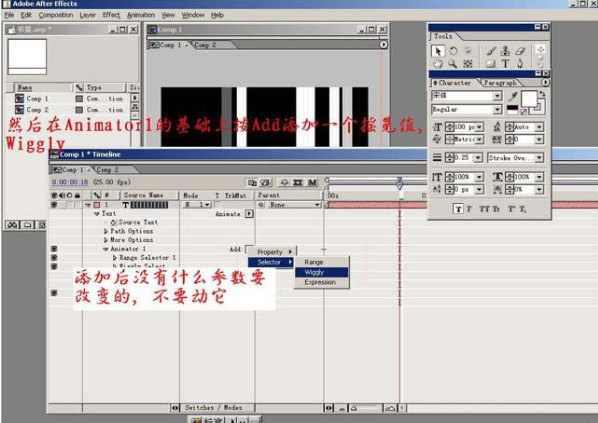Image resolution: width=598 pixels, height=423 pixels.
Task: Click the Project window preview thumbnail
Action: (x=27, y=56)
